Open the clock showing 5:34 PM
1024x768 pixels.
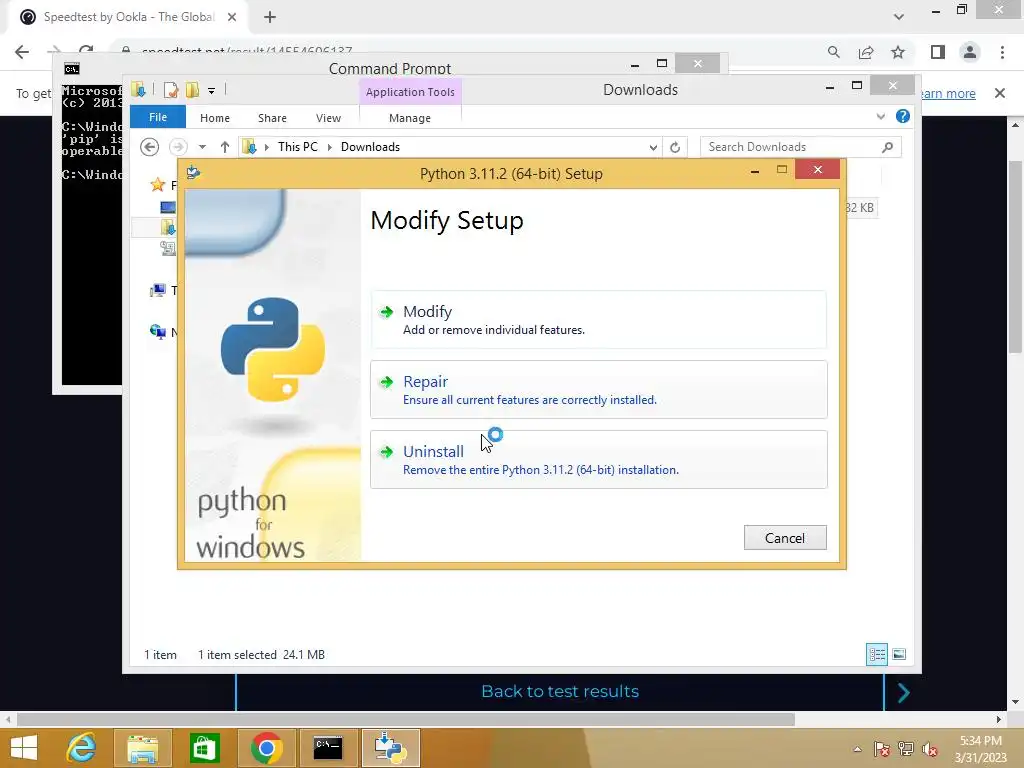(x=980, y=749)
